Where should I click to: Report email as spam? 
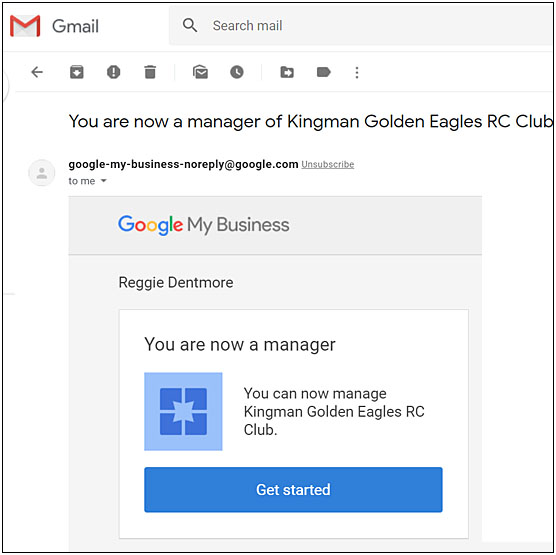[x=113, y=72]
